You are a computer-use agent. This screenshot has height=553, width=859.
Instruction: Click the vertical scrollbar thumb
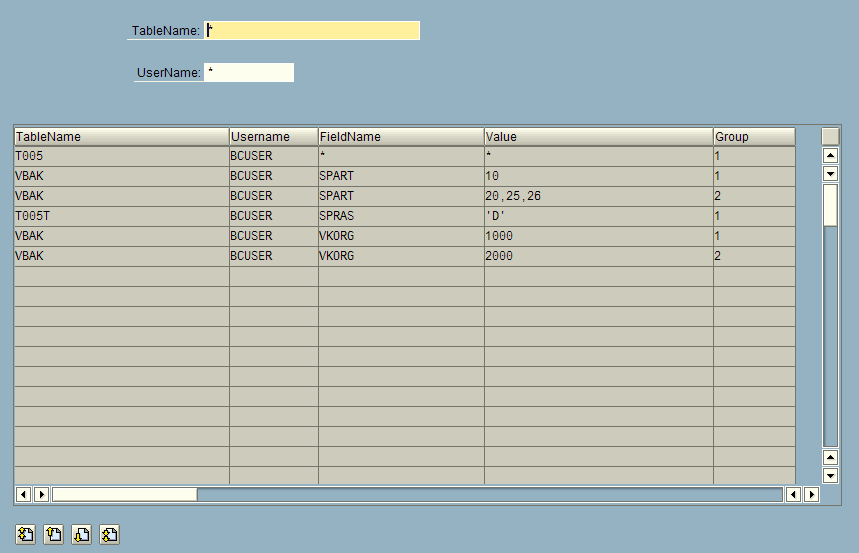[831, 205]
